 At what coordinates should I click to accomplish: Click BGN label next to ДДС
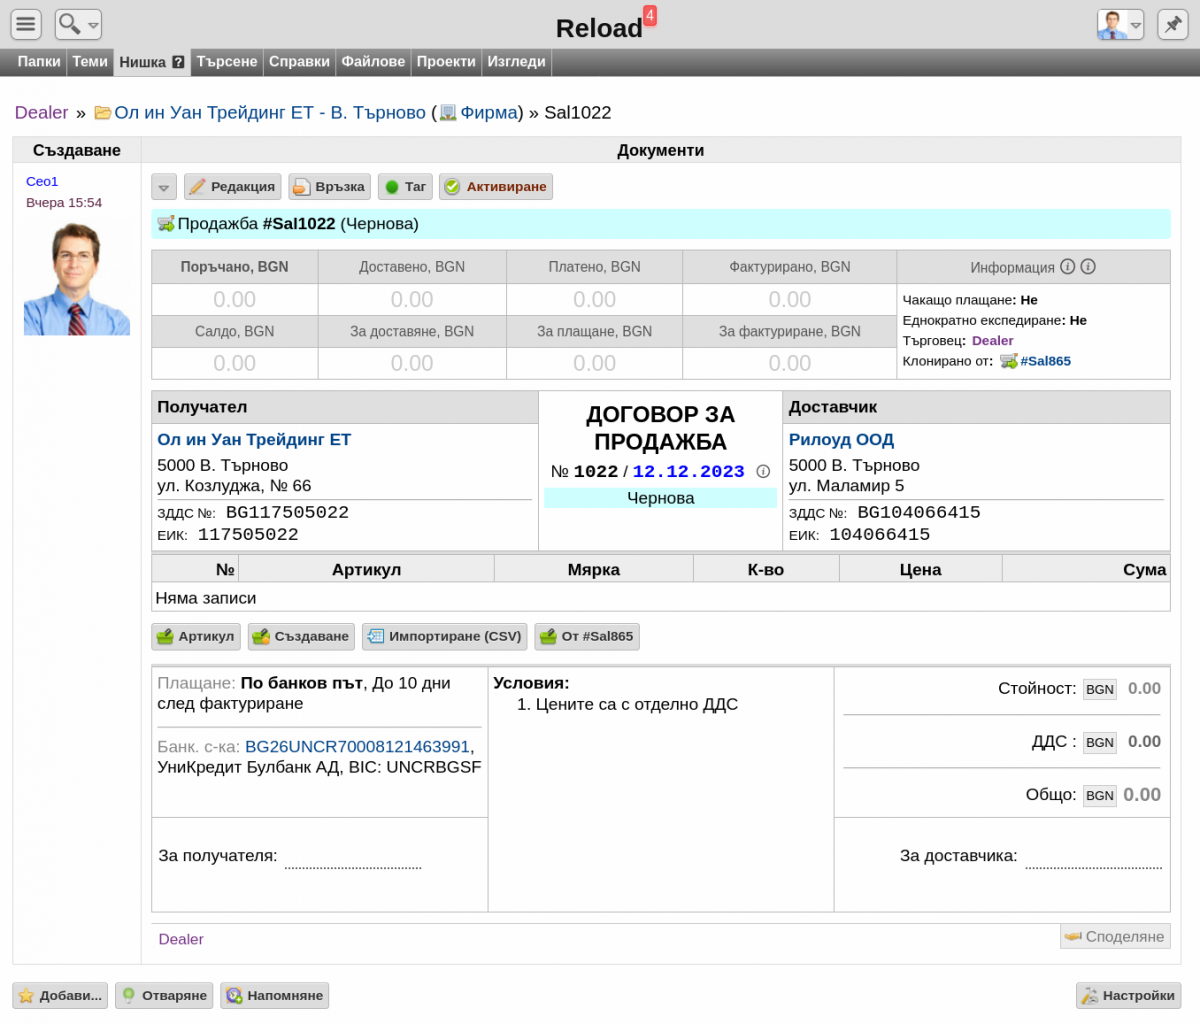pyautogui.click(x=1100, y=742)
